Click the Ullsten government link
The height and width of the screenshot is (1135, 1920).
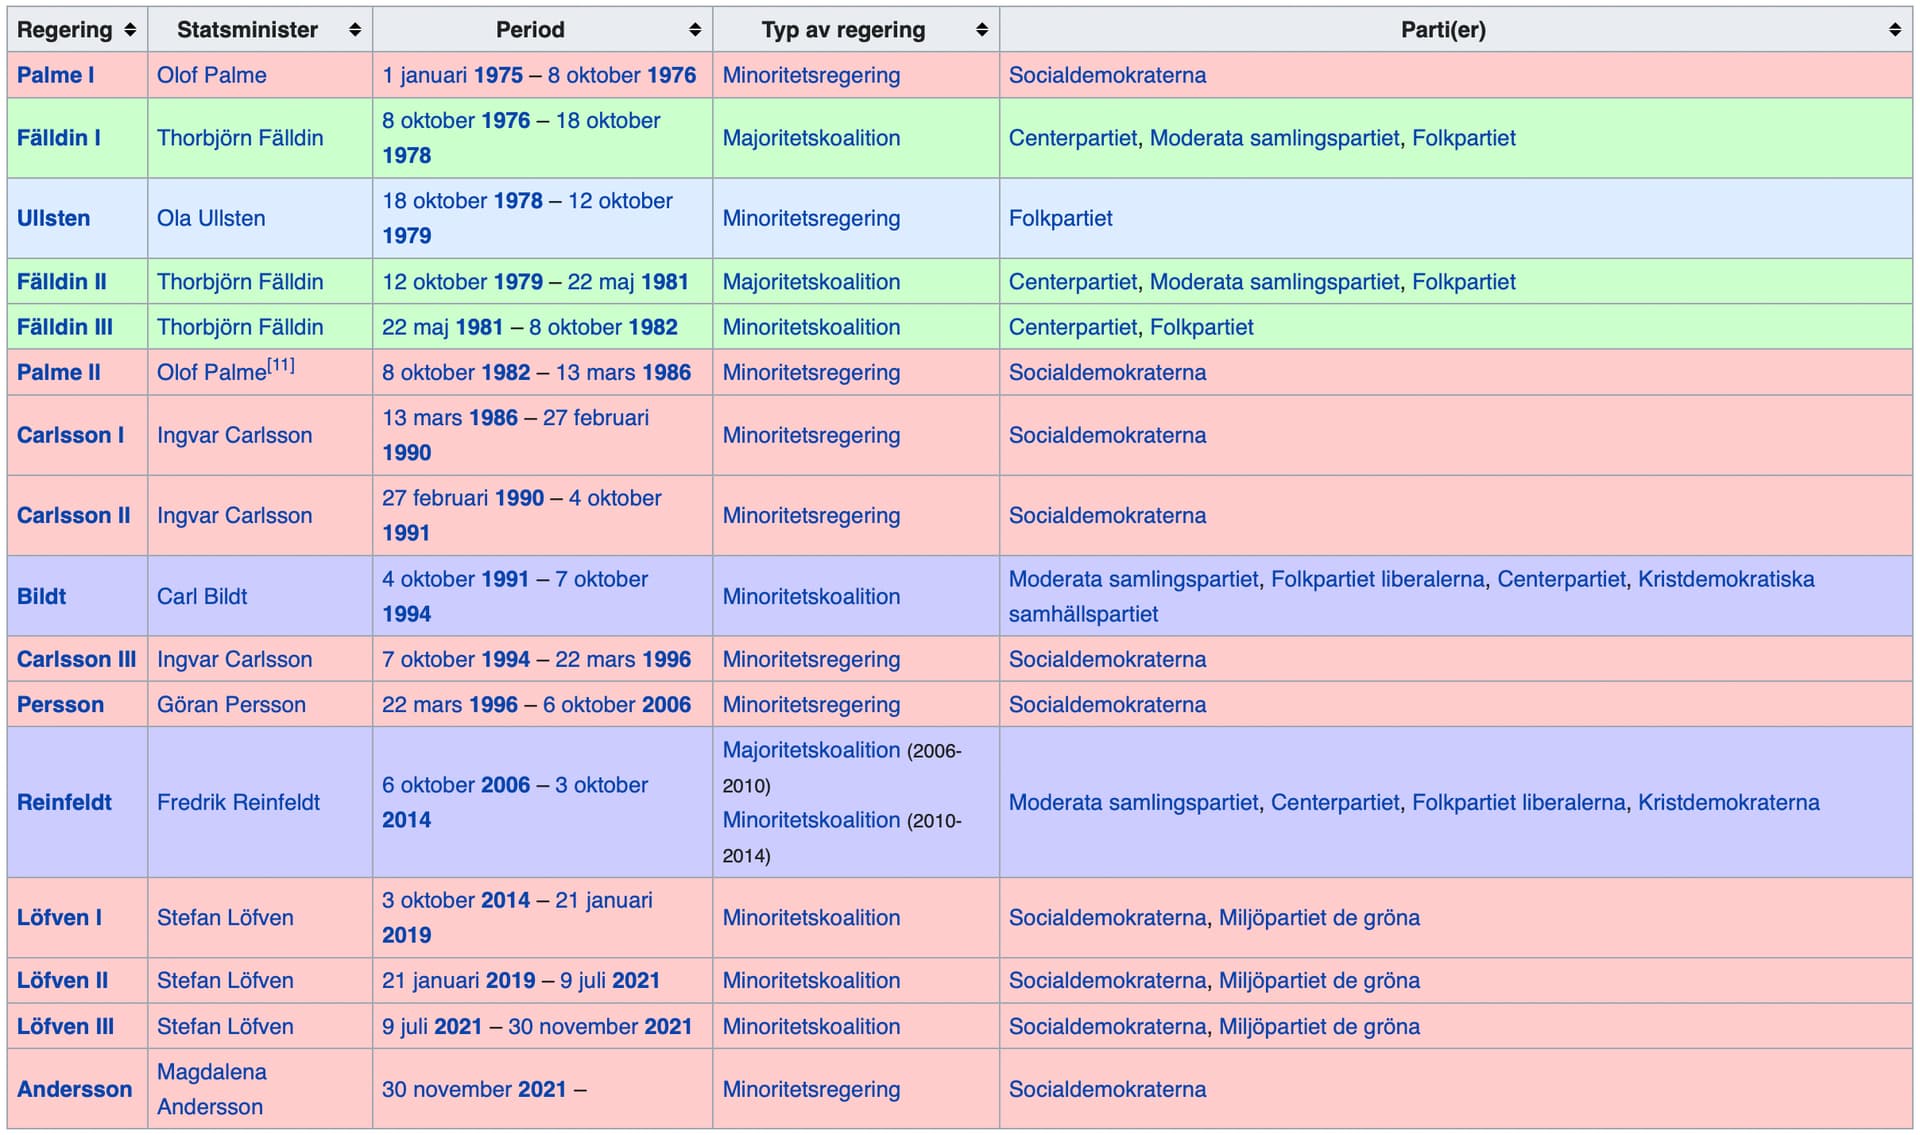coord(53,218)
